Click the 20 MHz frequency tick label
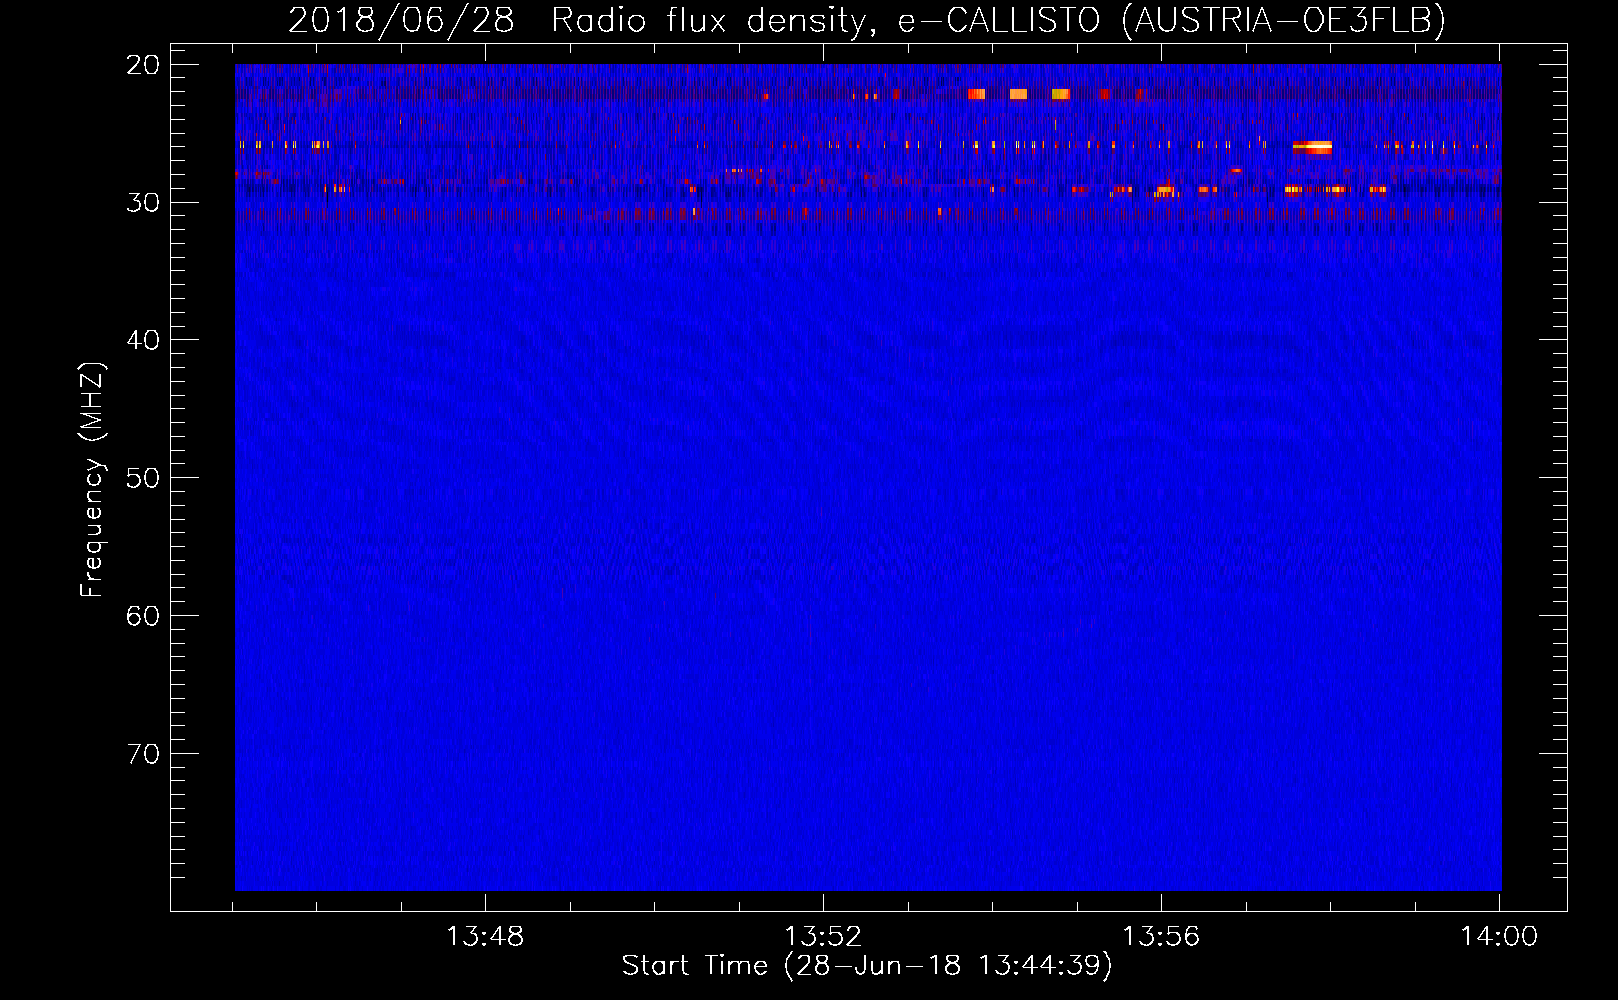1618x1000 pixels. (143, 65)
